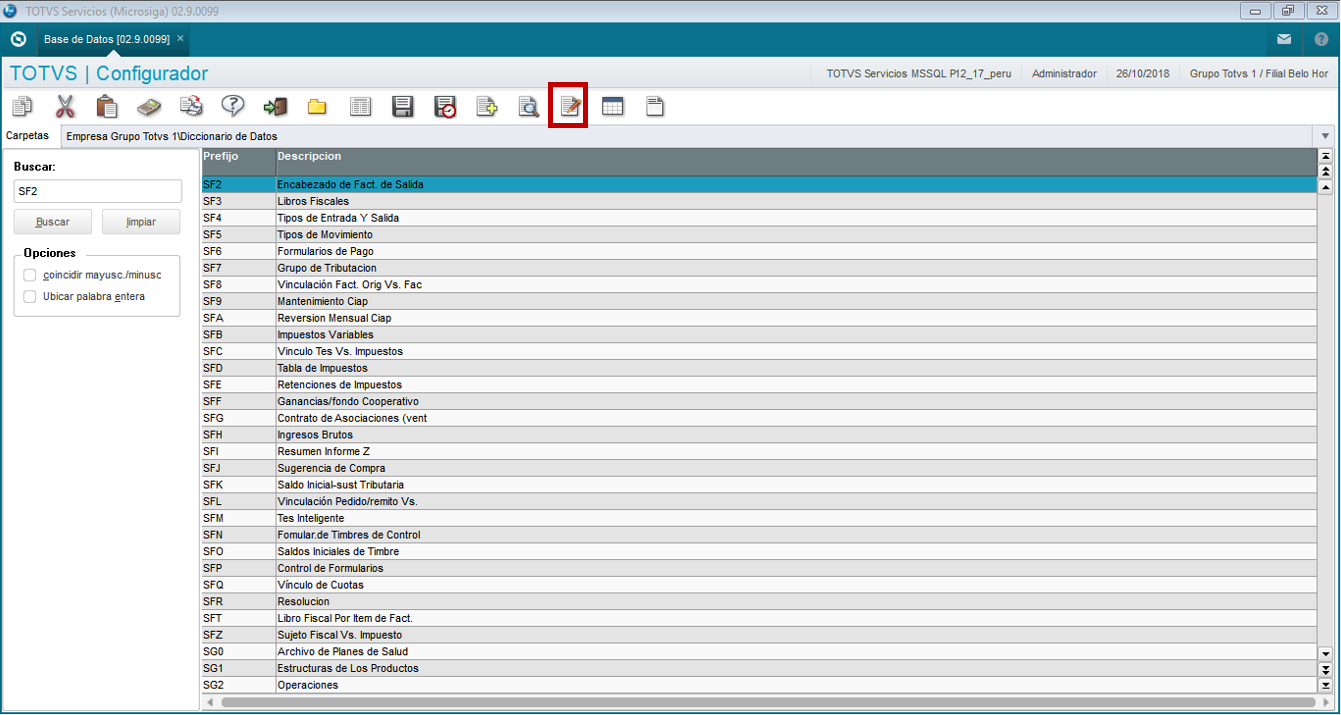This screenshot has width=1341, height=715.
Task: Click the floppy disk icon with red clock
Action: (x=445, y=107)
